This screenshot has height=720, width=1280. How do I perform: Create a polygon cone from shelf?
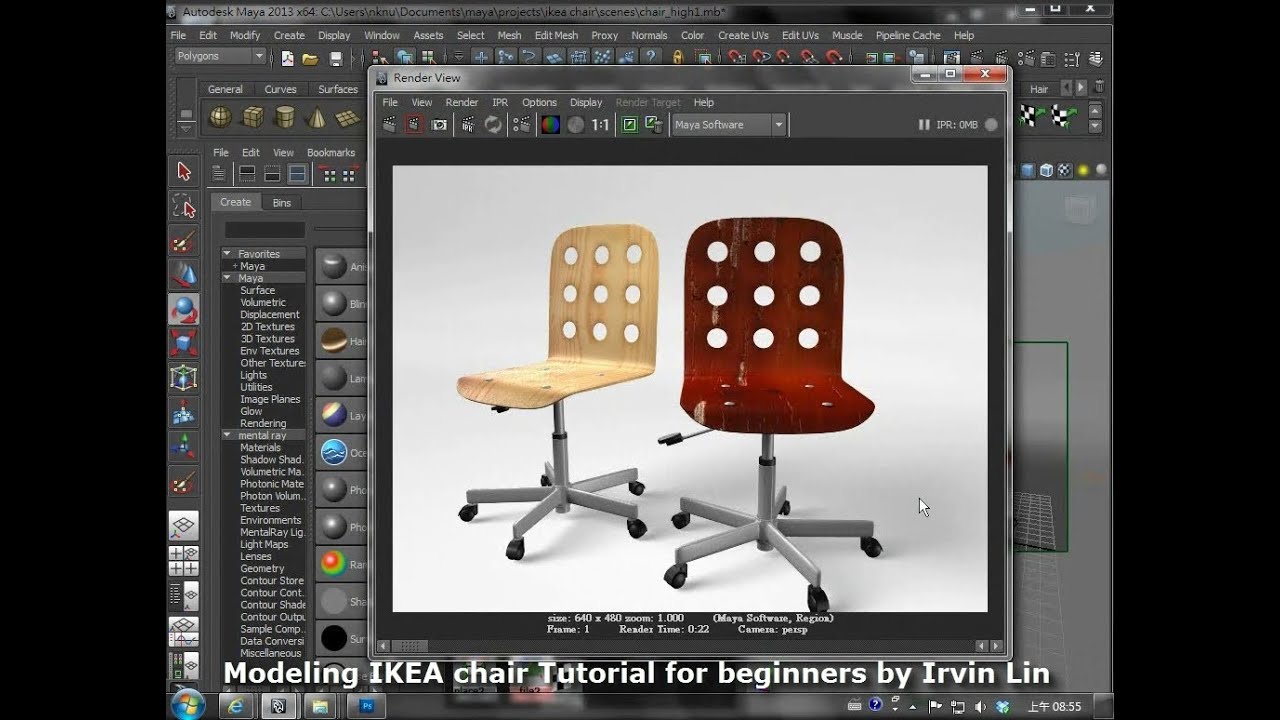coord(316,118)
